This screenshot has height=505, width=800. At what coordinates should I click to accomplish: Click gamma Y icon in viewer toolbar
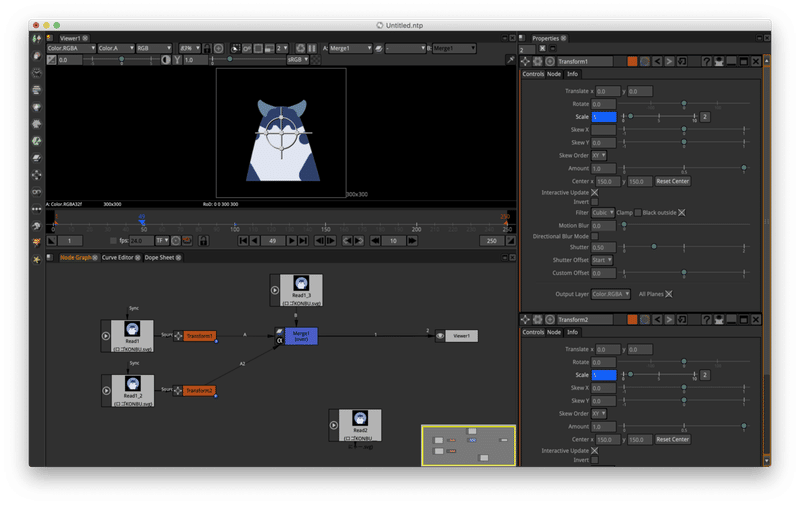coord(177,60)
